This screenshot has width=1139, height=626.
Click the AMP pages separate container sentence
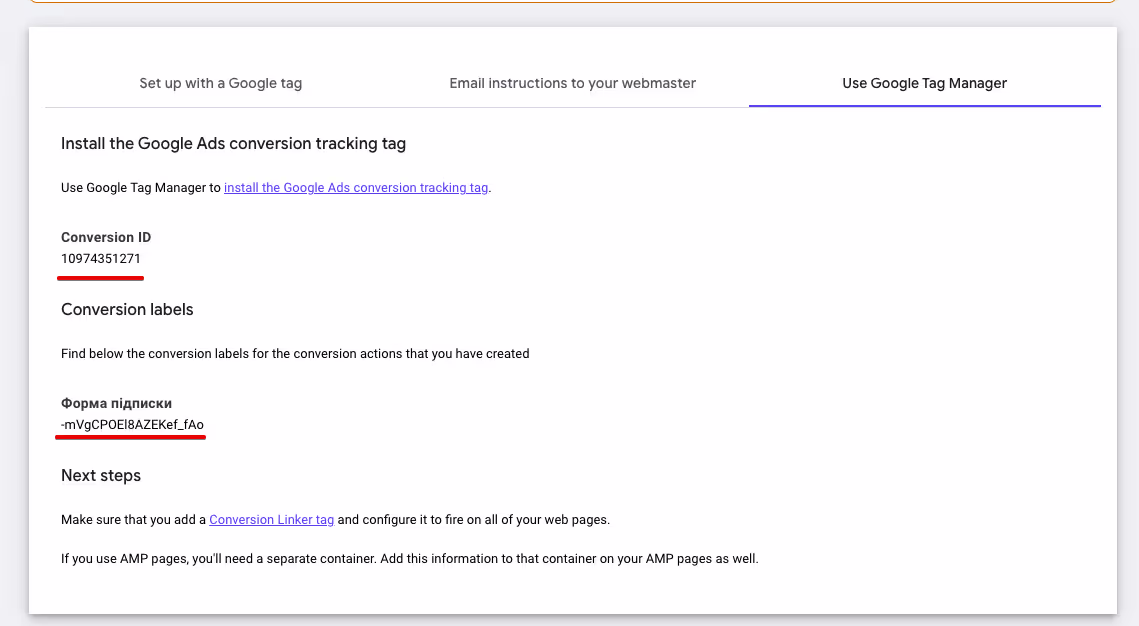410,559
